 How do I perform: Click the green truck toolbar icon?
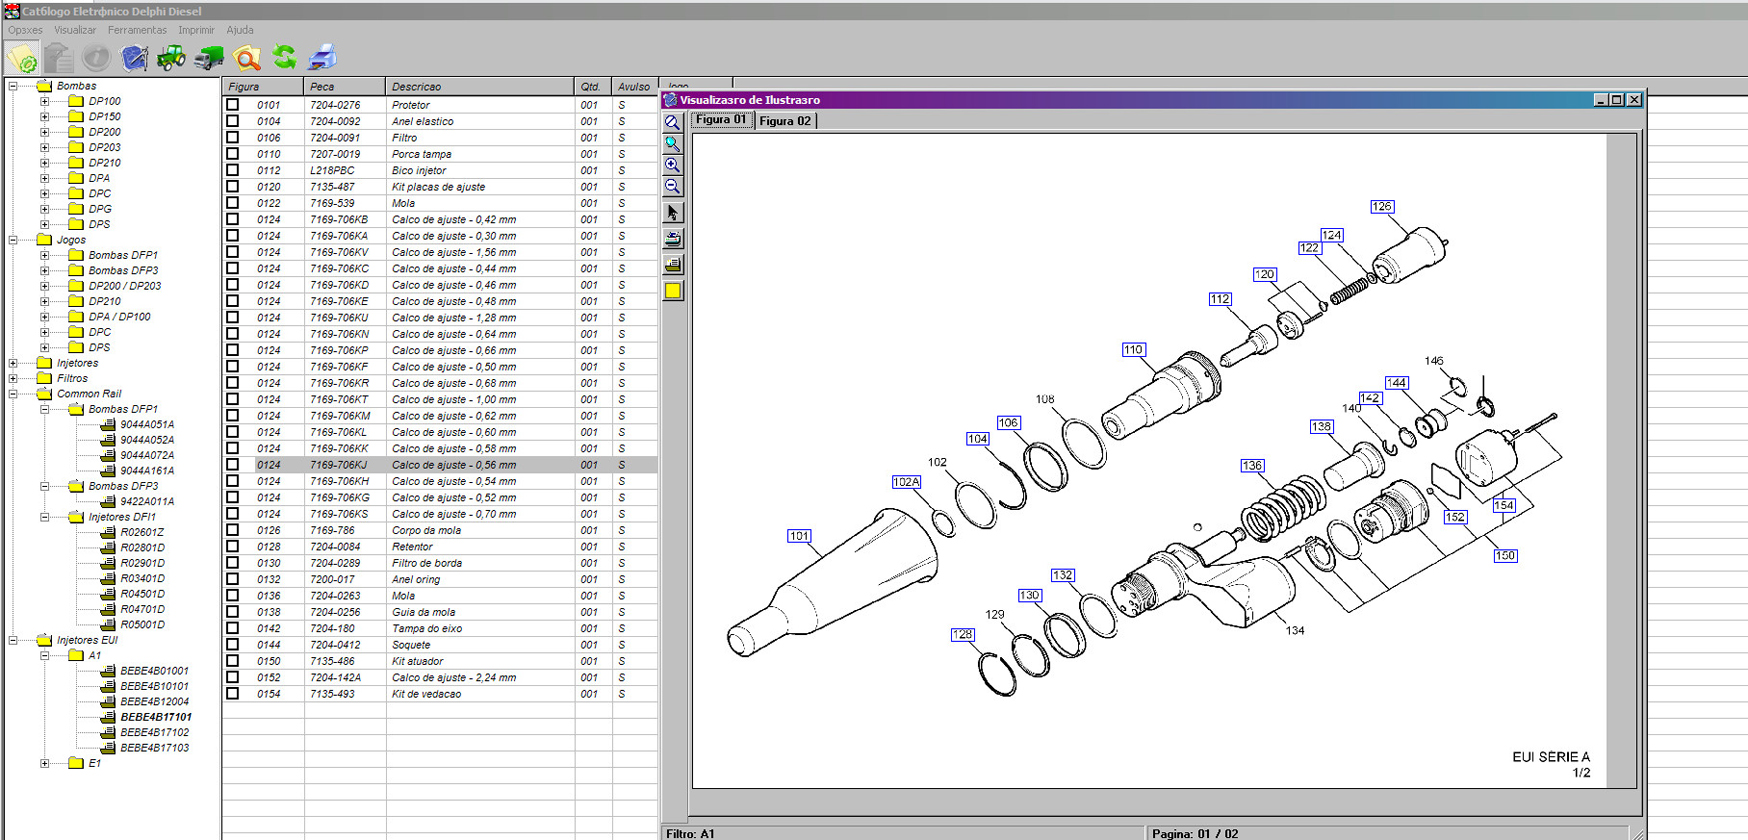[x=208, y=58]
